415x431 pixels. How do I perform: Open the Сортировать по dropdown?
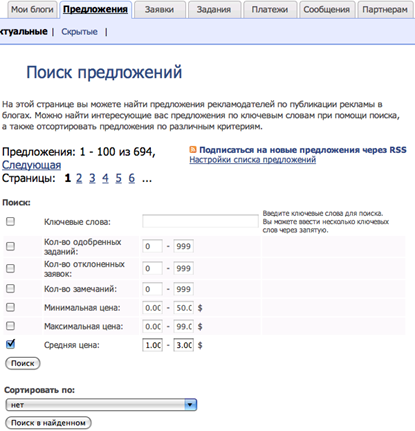[101, 405]
